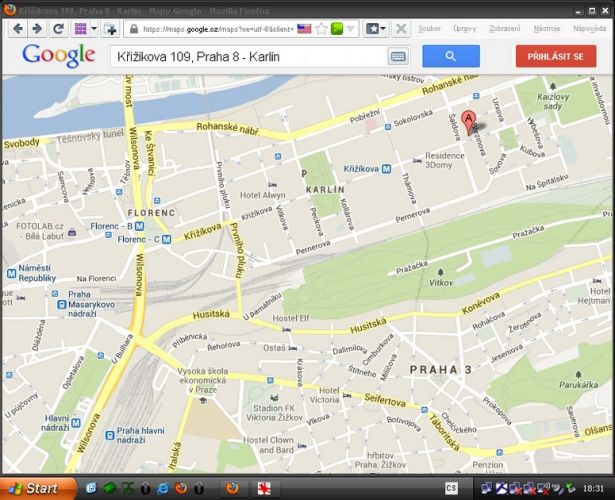Image resolution: width=615 pixels, height=500 pixels.
Task: Click the padlock site identity icon
Action: [134, 29]
